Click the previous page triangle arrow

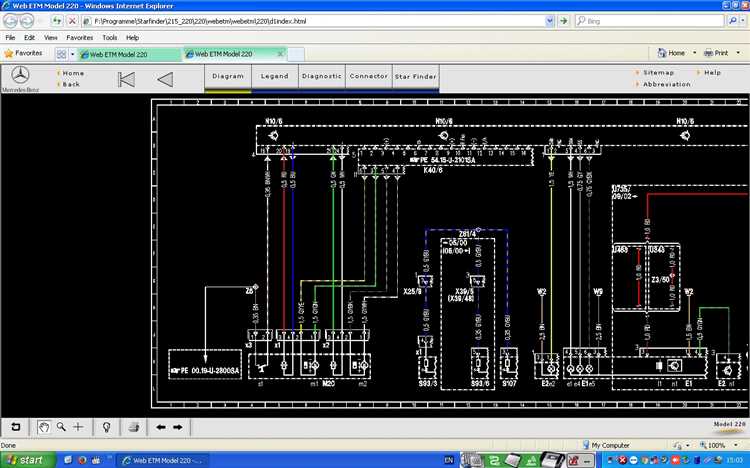[x=165, y=79]
